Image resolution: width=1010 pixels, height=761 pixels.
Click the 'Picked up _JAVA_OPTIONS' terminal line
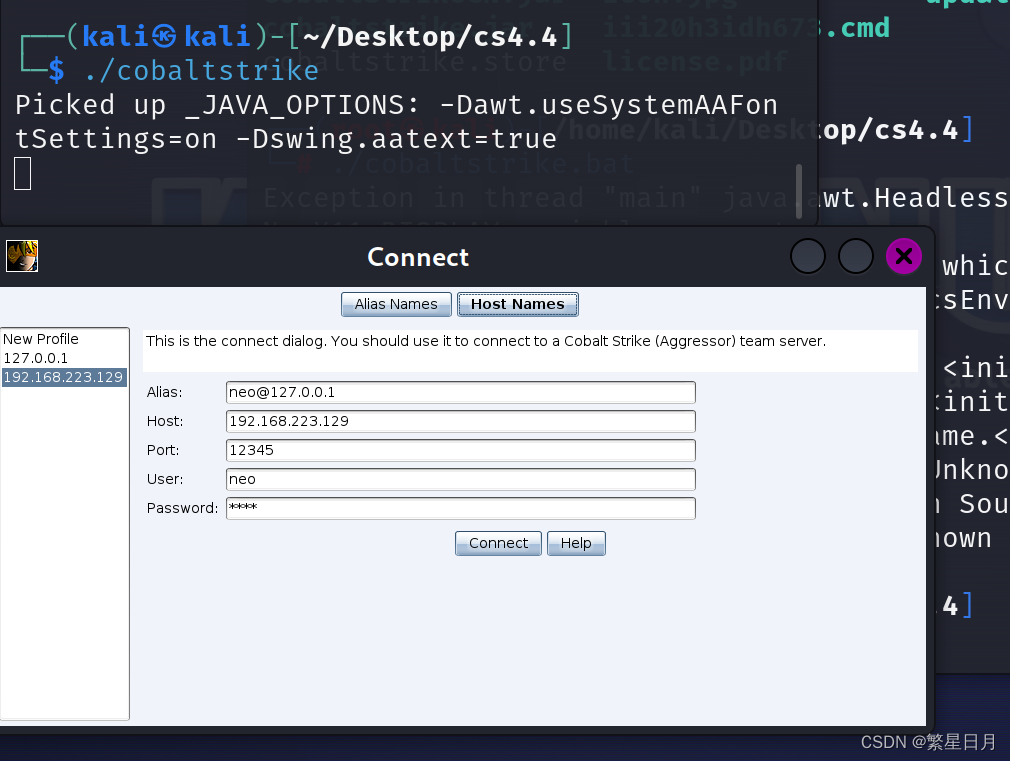[x=396, y=105]
